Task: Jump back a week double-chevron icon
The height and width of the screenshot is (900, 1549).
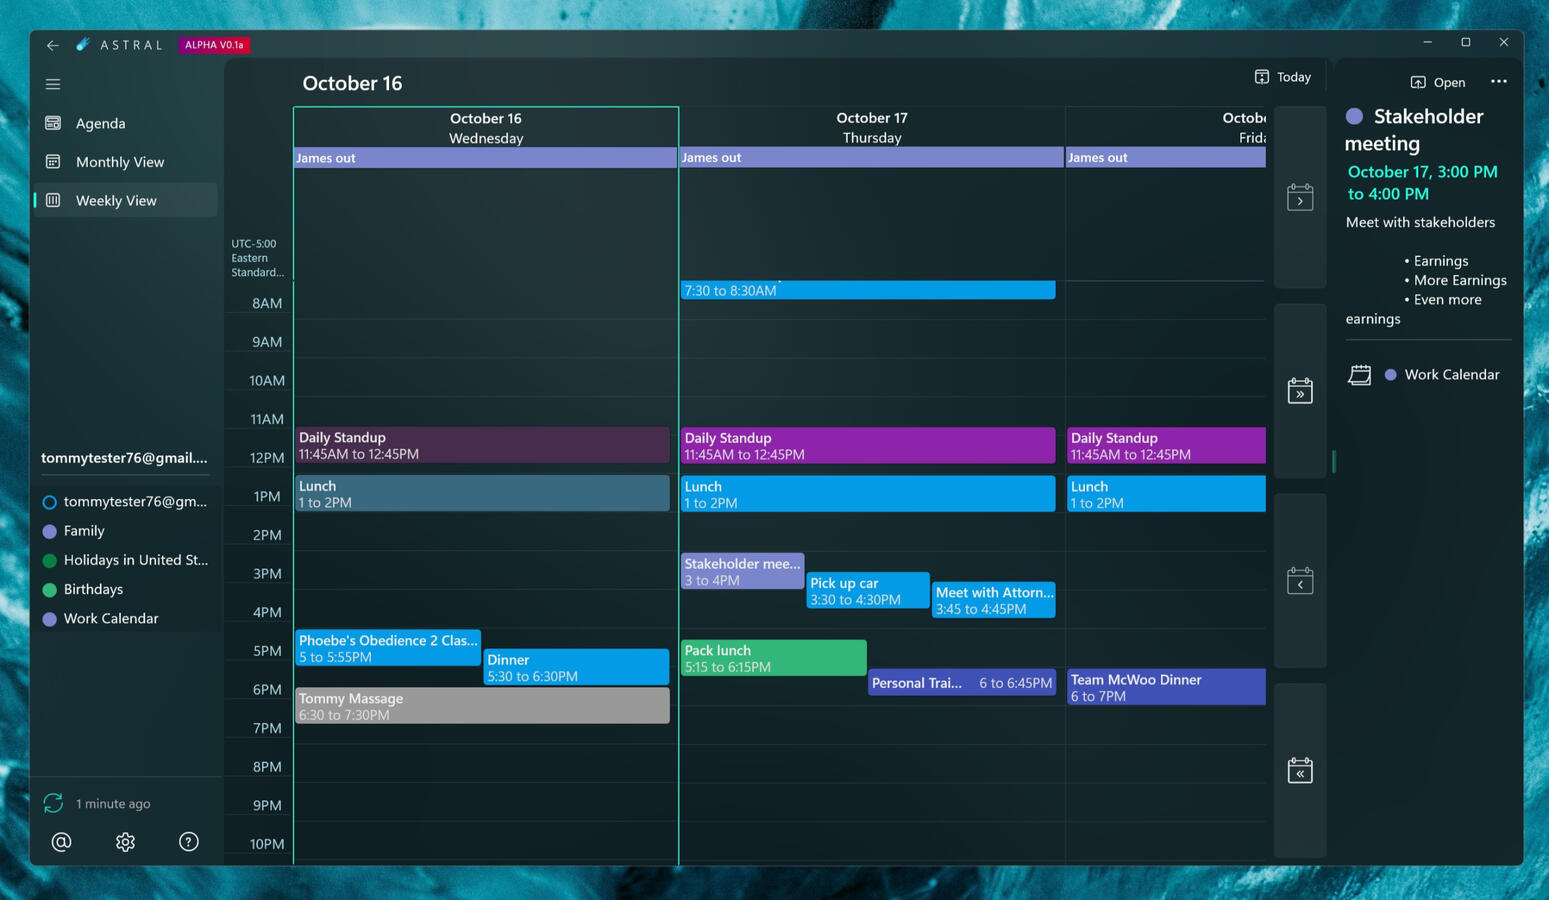Action: (x=1299, y=770)
